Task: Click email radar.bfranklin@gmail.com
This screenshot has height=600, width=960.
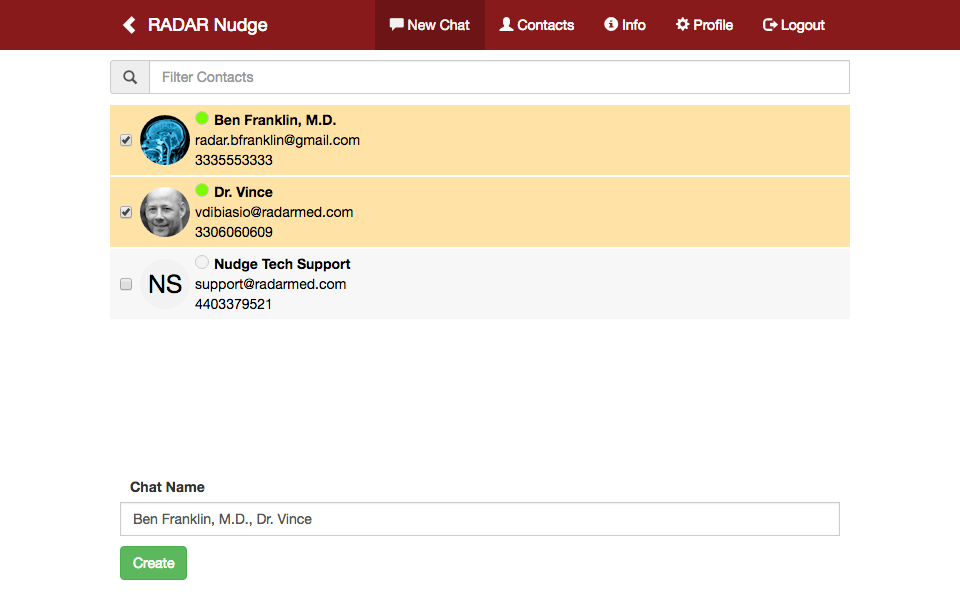Action: point(277,140)
